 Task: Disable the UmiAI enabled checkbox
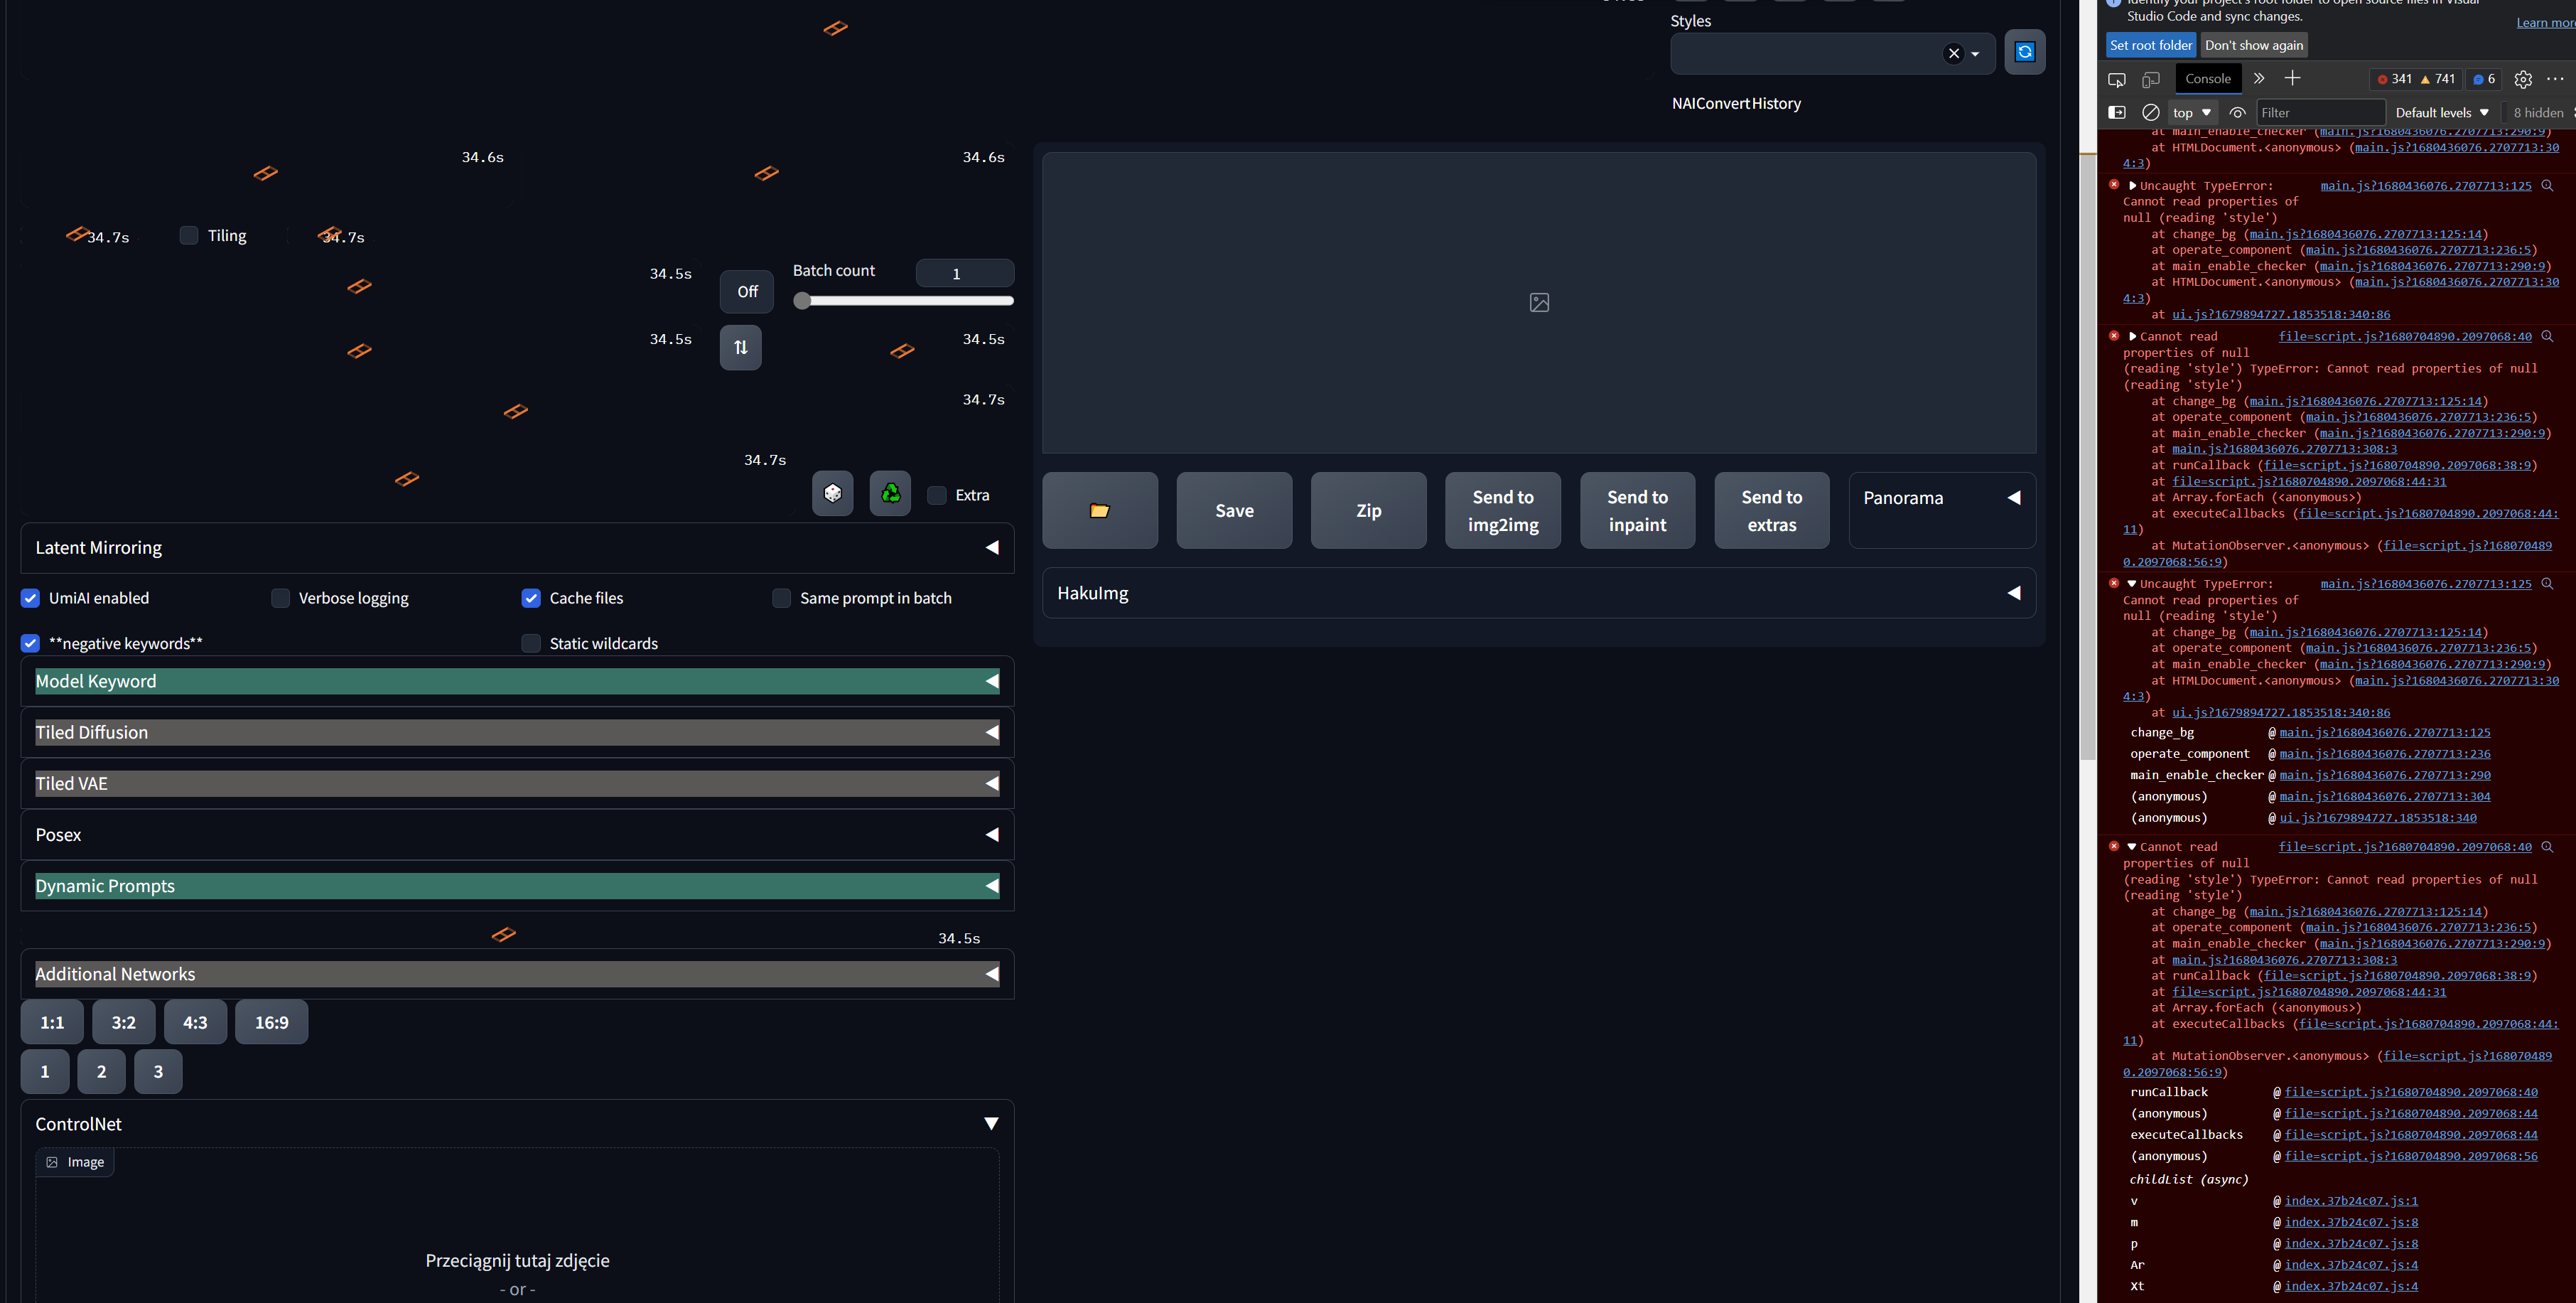31,598
